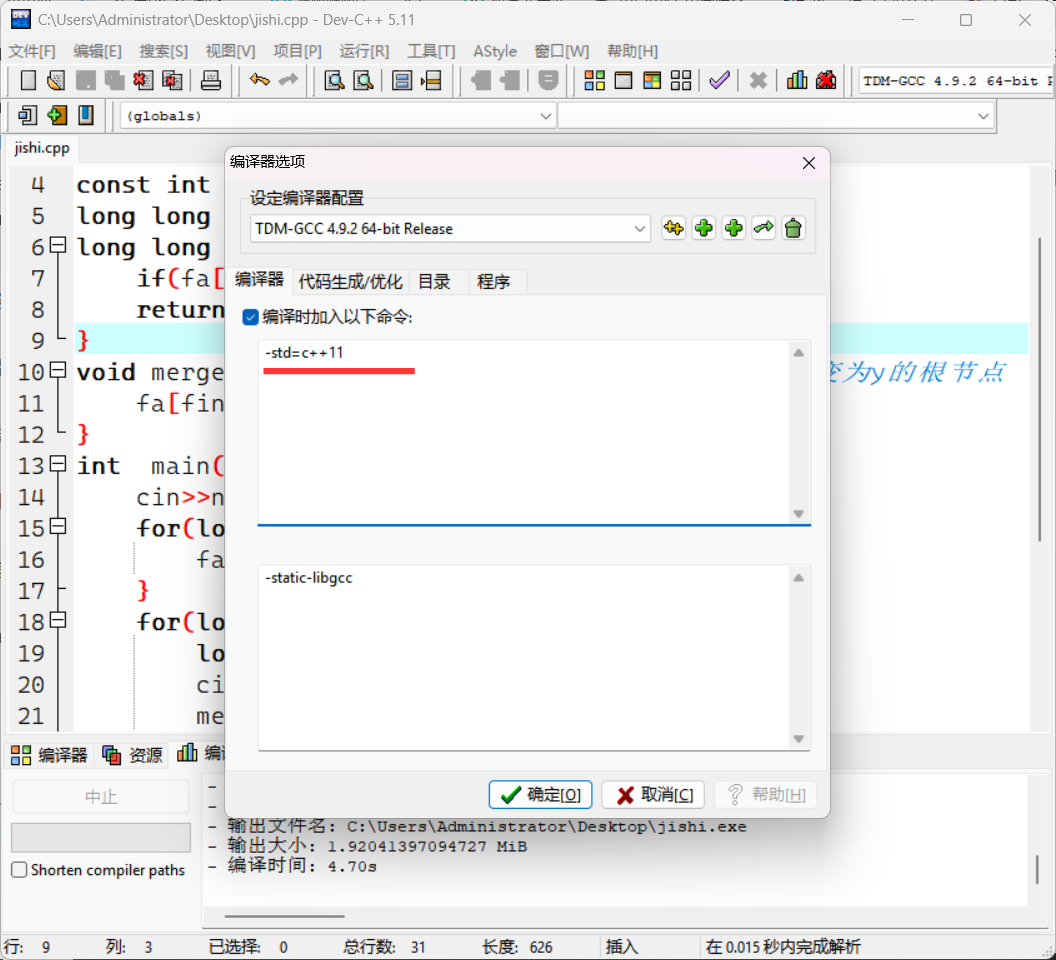Open the TDM-GCC 4.9.2 64-bit Release dropdown in dialog

[x=450, y=228]
